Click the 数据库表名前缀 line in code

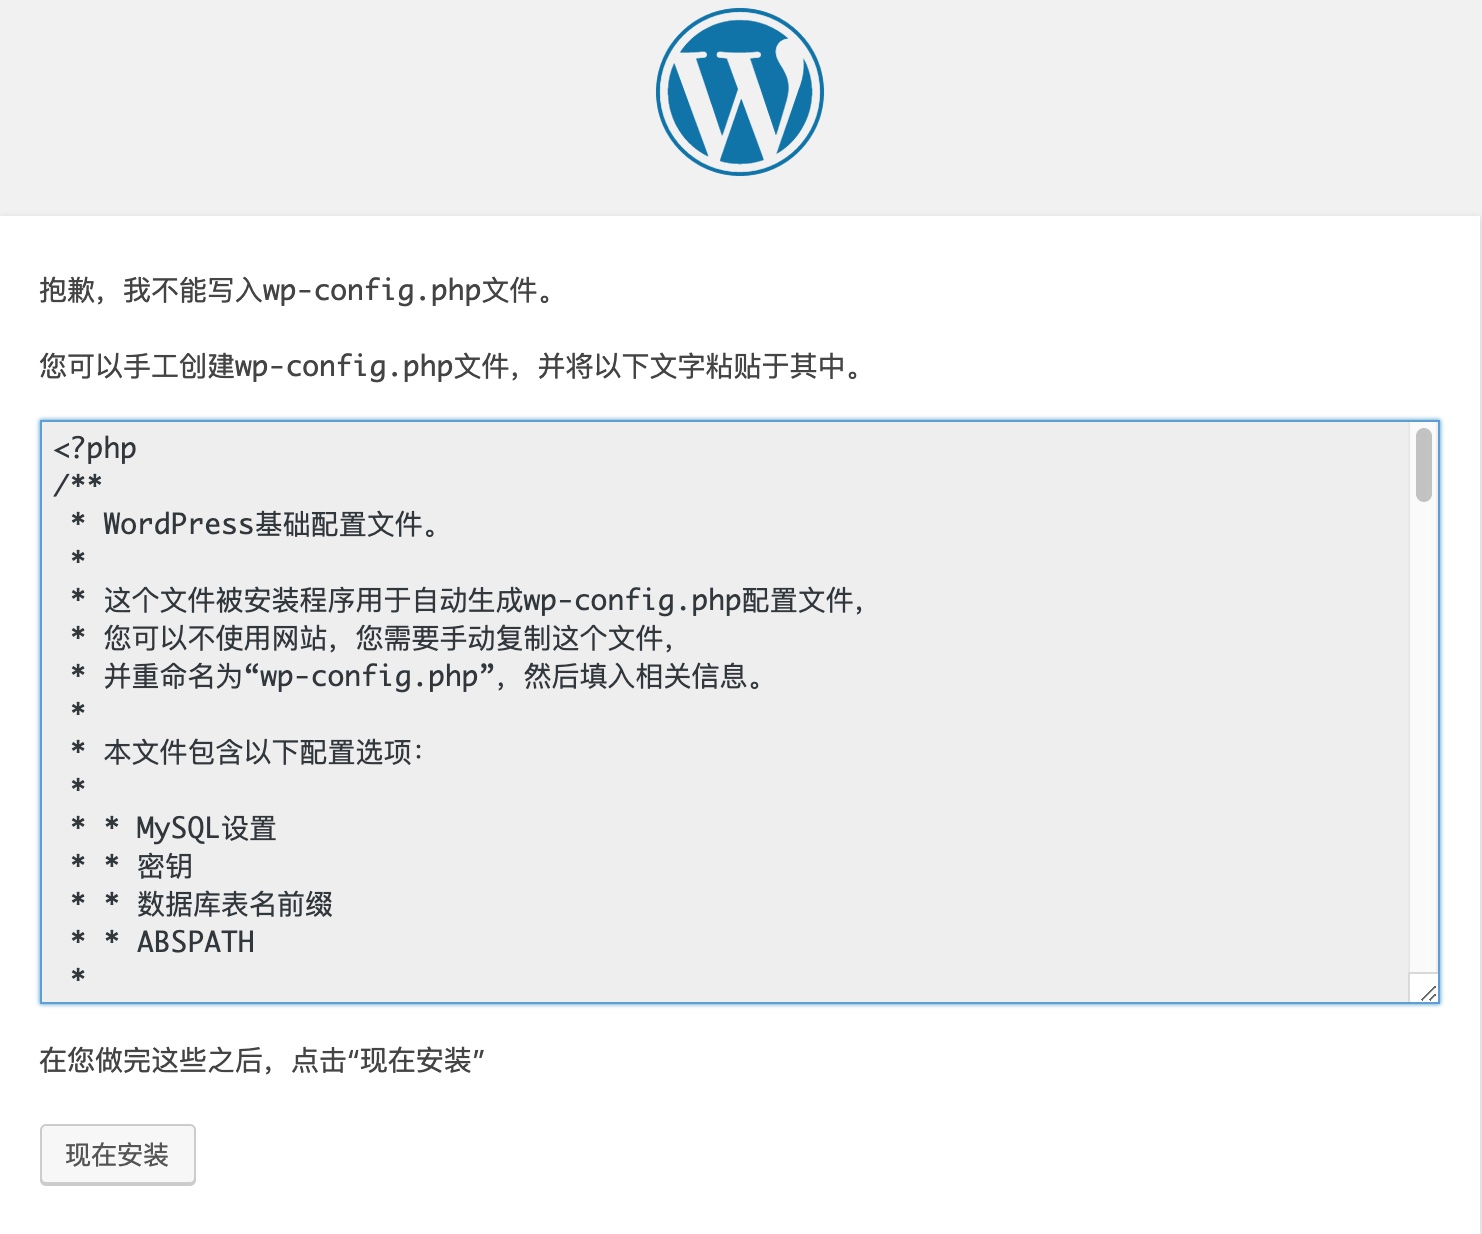point(235,904)
